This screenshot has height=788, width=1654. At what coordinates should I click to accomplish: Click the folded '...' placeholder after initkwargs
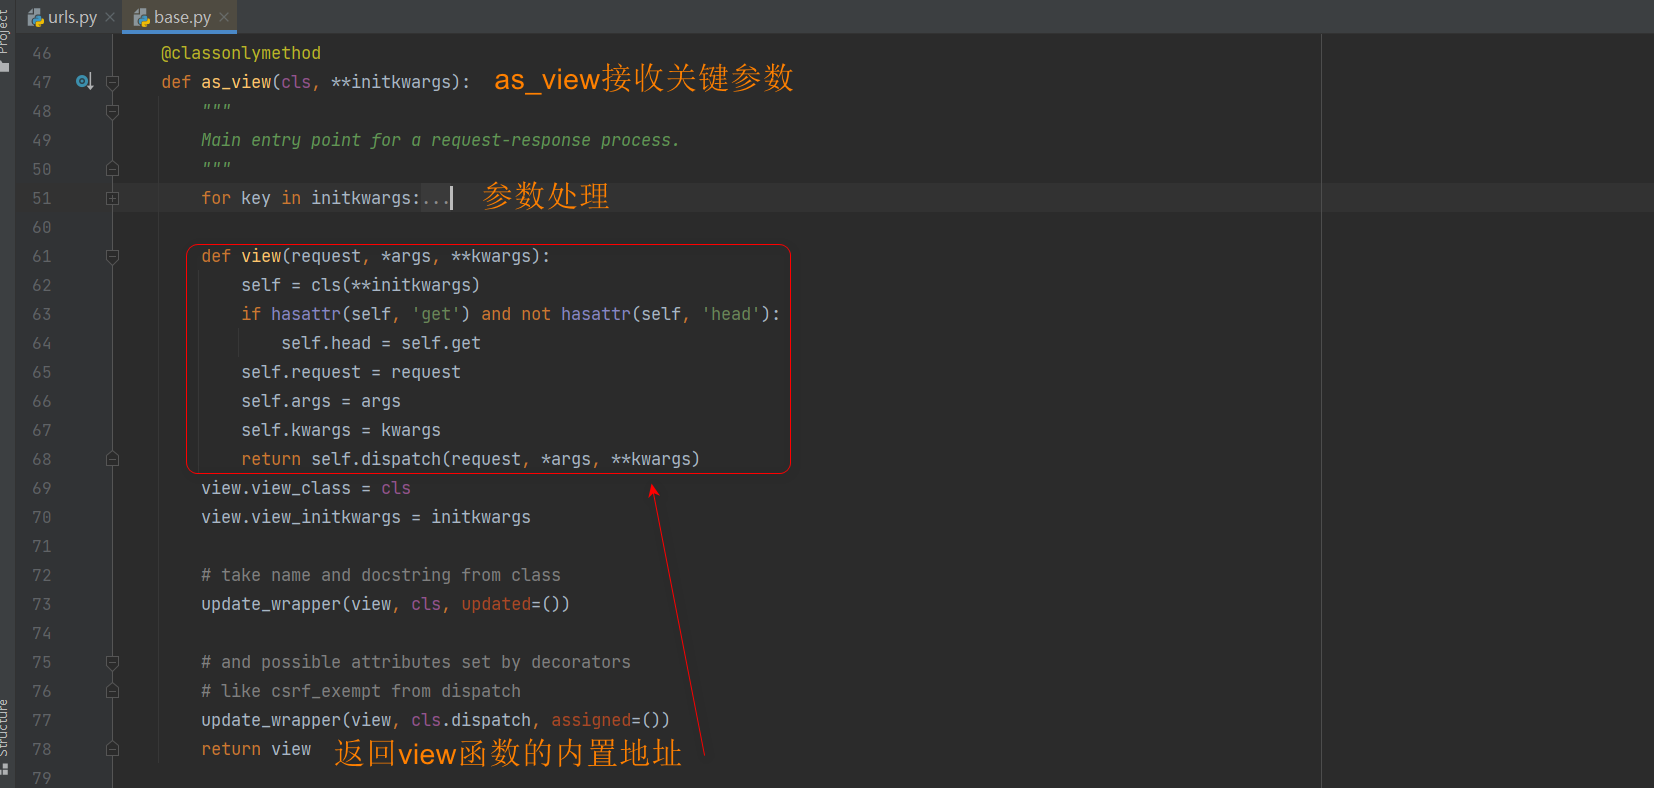tap(436, 198)
